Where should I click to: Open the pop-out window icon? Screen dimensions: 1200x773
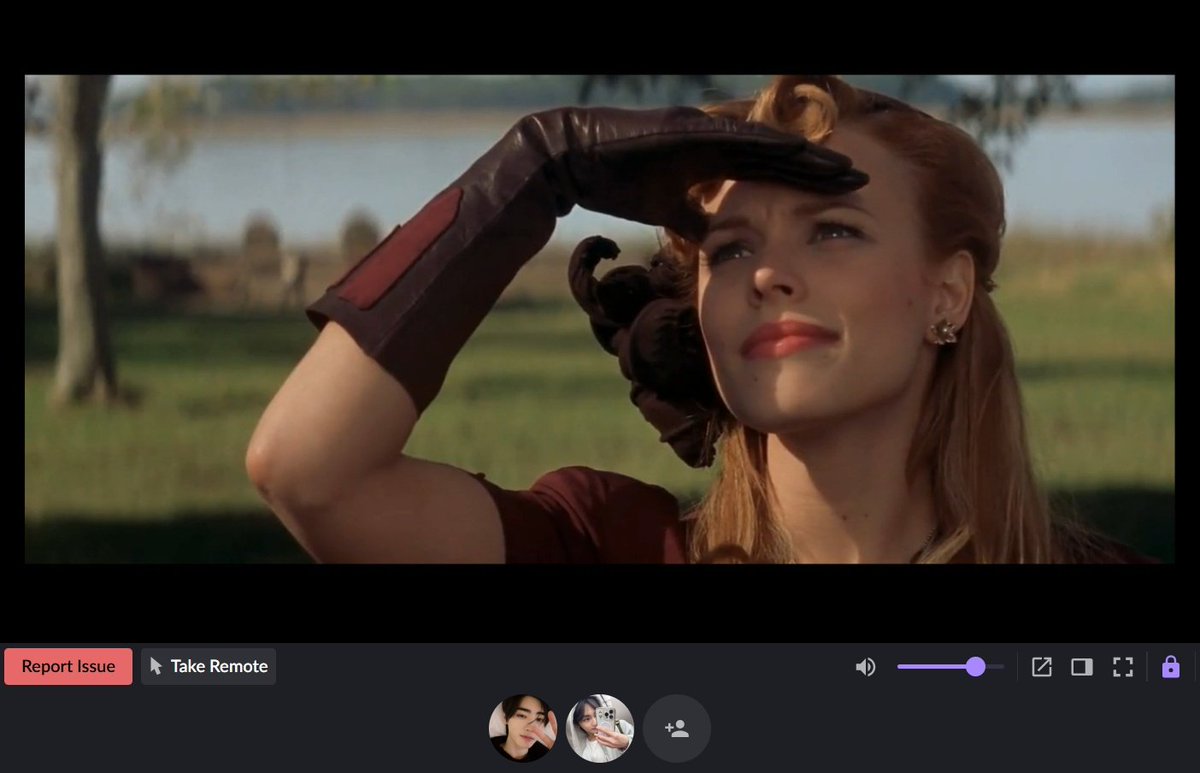1041,667
